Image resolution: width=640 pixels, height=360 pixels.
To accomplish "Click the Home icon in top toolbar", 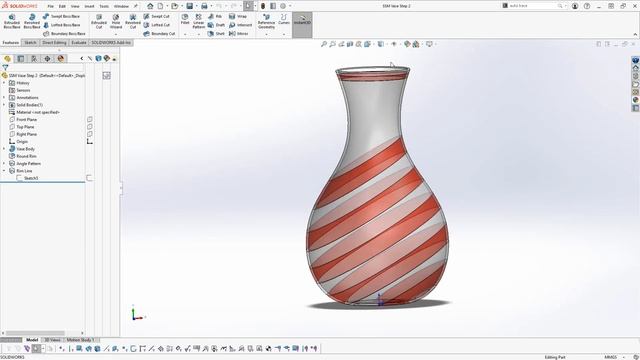I will tap(150, 6).
